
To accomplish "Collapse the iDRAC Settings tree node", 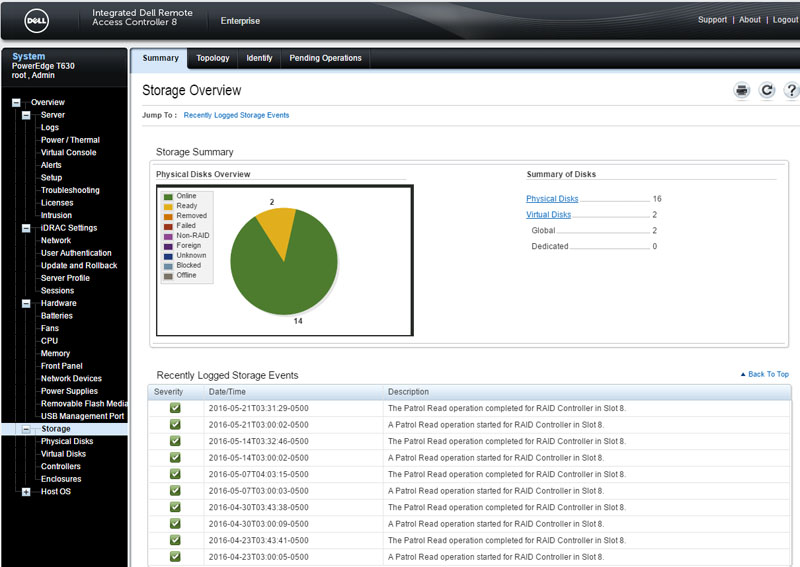I will 26,228.
